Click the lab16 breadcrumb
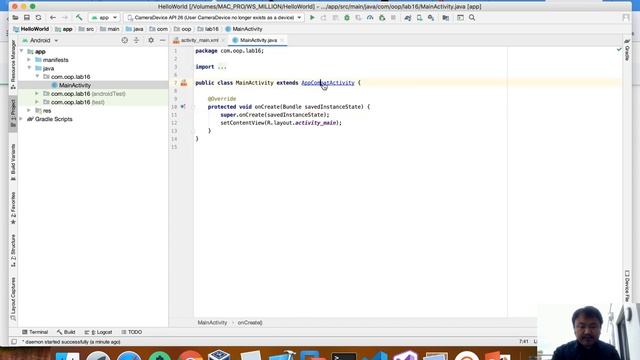The height and width of the screenshot is (360, 640). [211, 29]
